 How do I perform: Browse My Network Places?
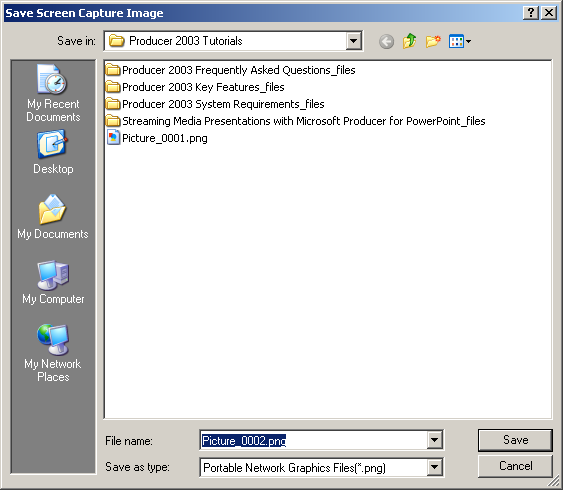point(53,354)
